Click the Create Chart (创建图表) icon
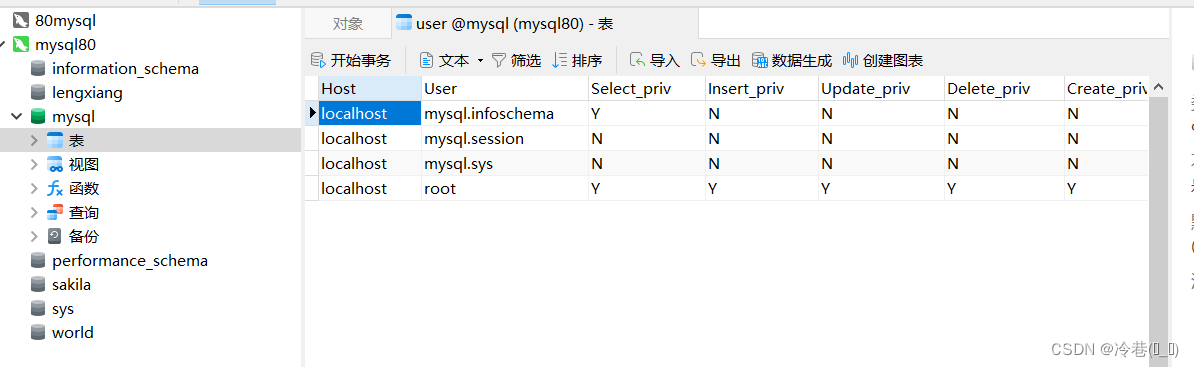 coord(851,60)
